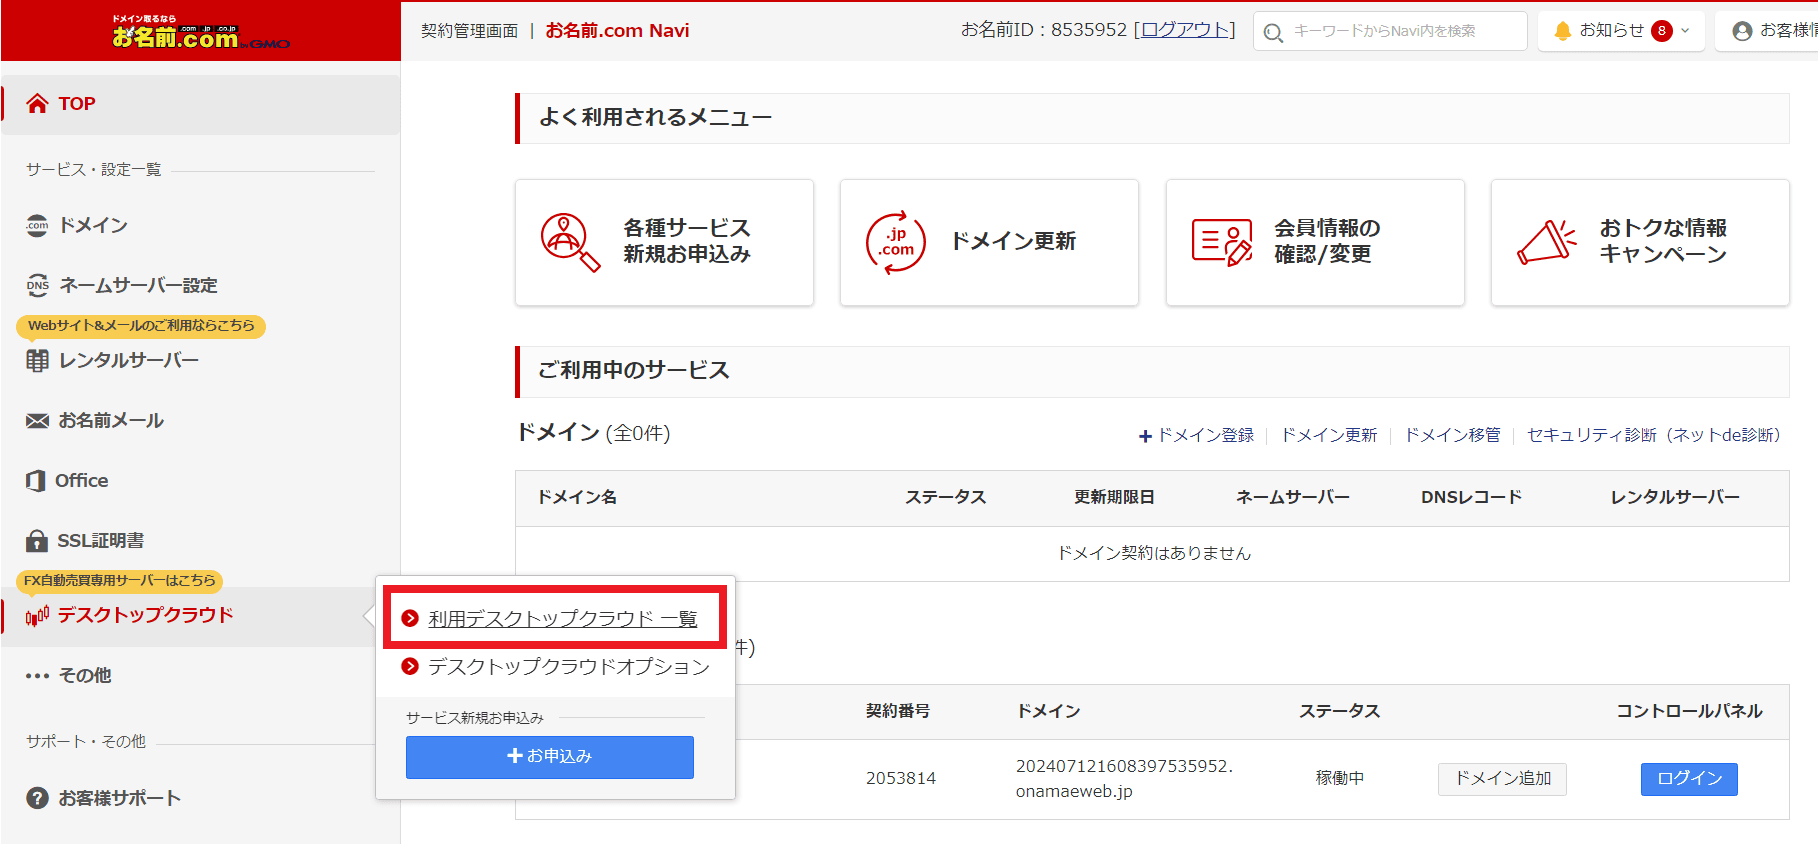Expand the お知らせ notifications dropdown arrow
1818x844 pixels.
1685,31
